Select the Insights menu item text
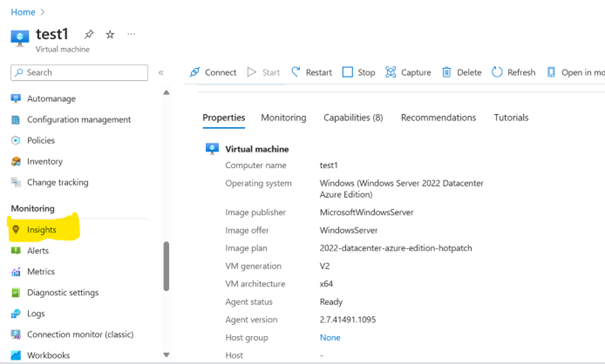This screenshot has height=364, width=605. (42, 230)
